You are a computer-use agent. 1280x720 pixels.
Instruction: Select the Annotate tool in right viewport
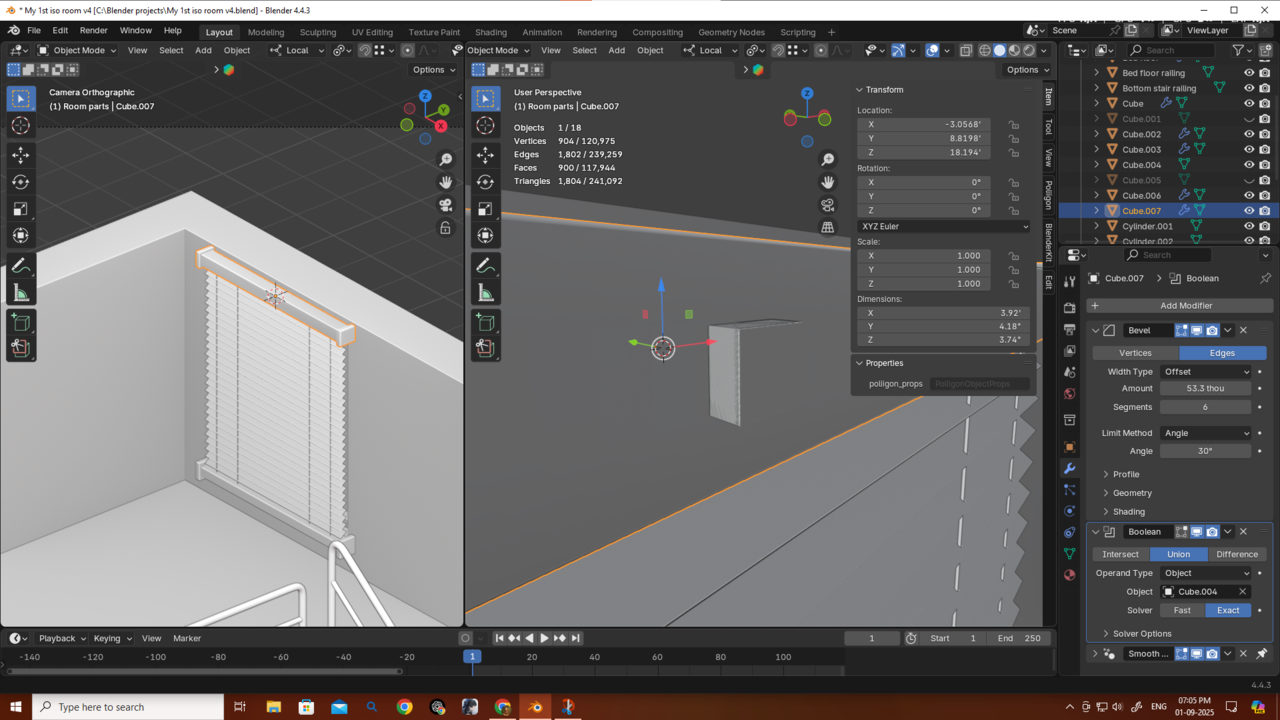(x=485, y=266)
